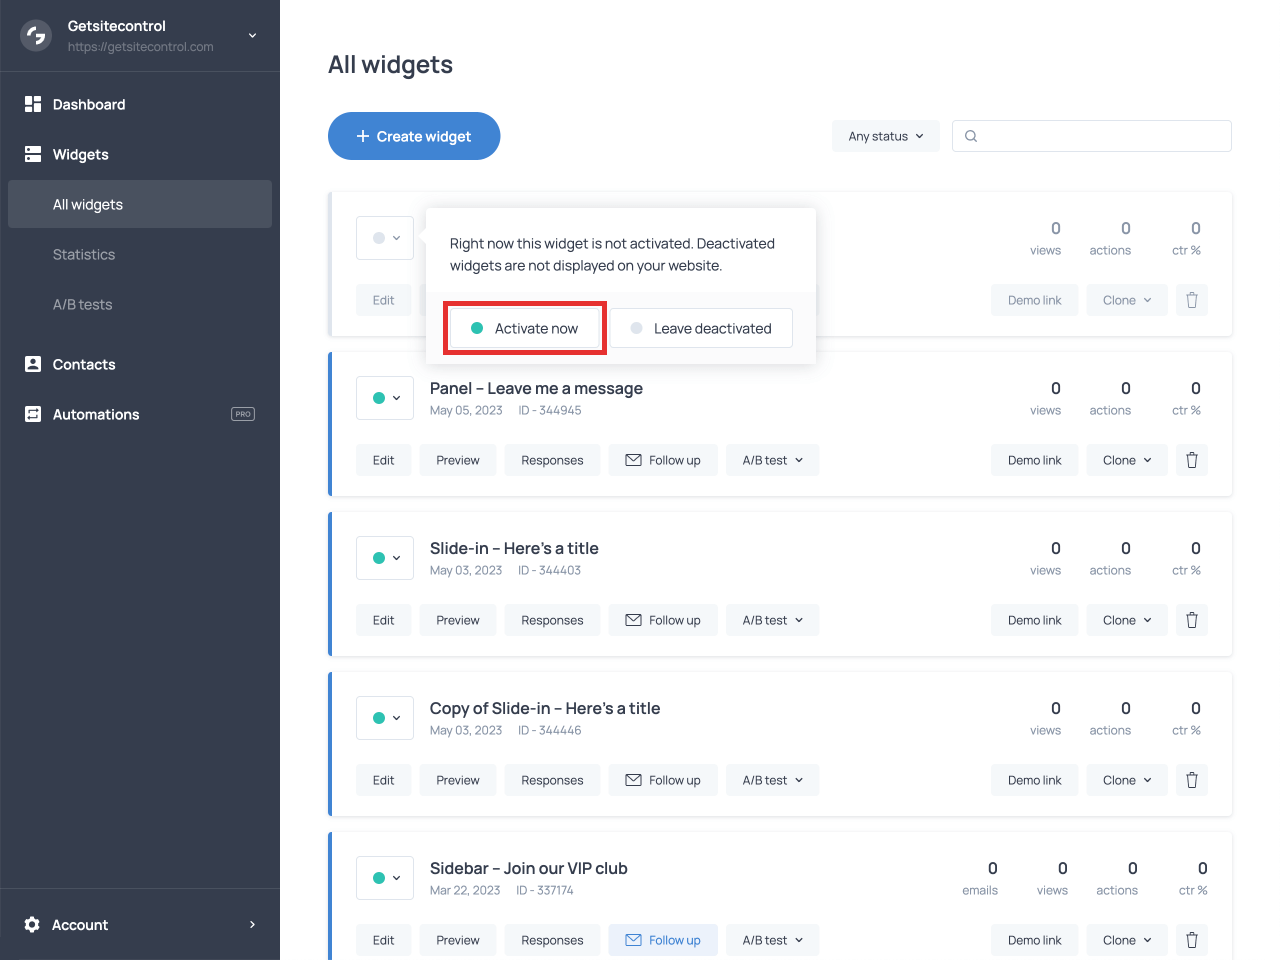The height and width of the screenshot is (960, 1280).
Task: Click the Getsitecontrol logo icon
Action: (36, 36)
